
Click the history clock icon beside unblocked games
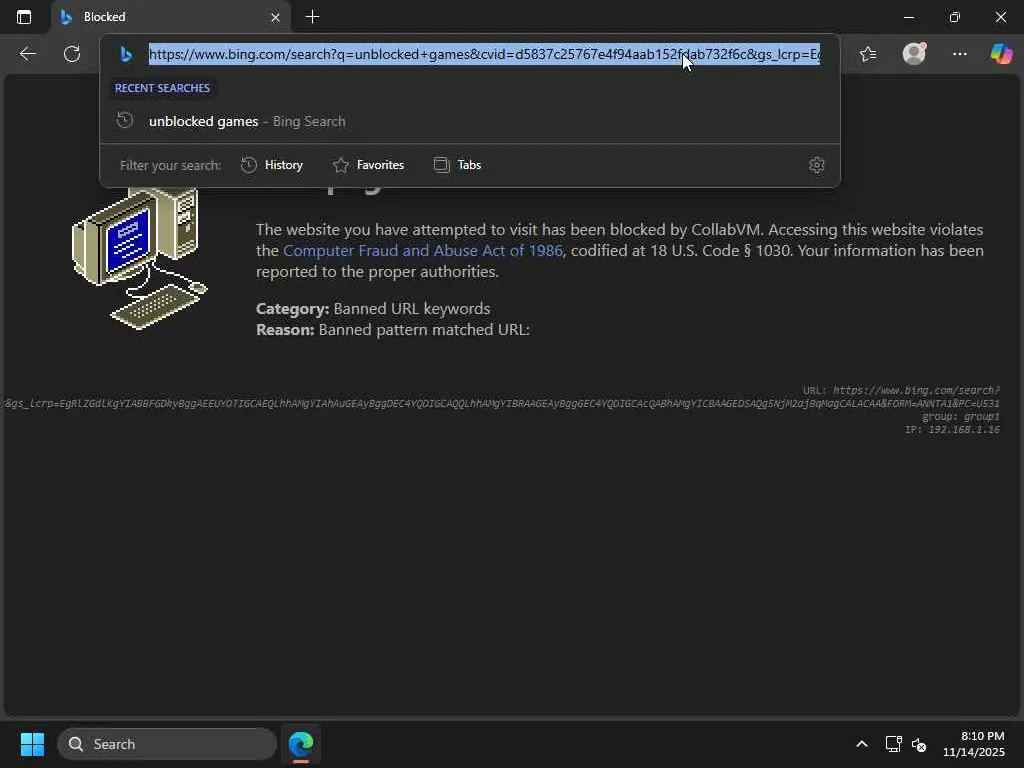[x=125, y=121]
